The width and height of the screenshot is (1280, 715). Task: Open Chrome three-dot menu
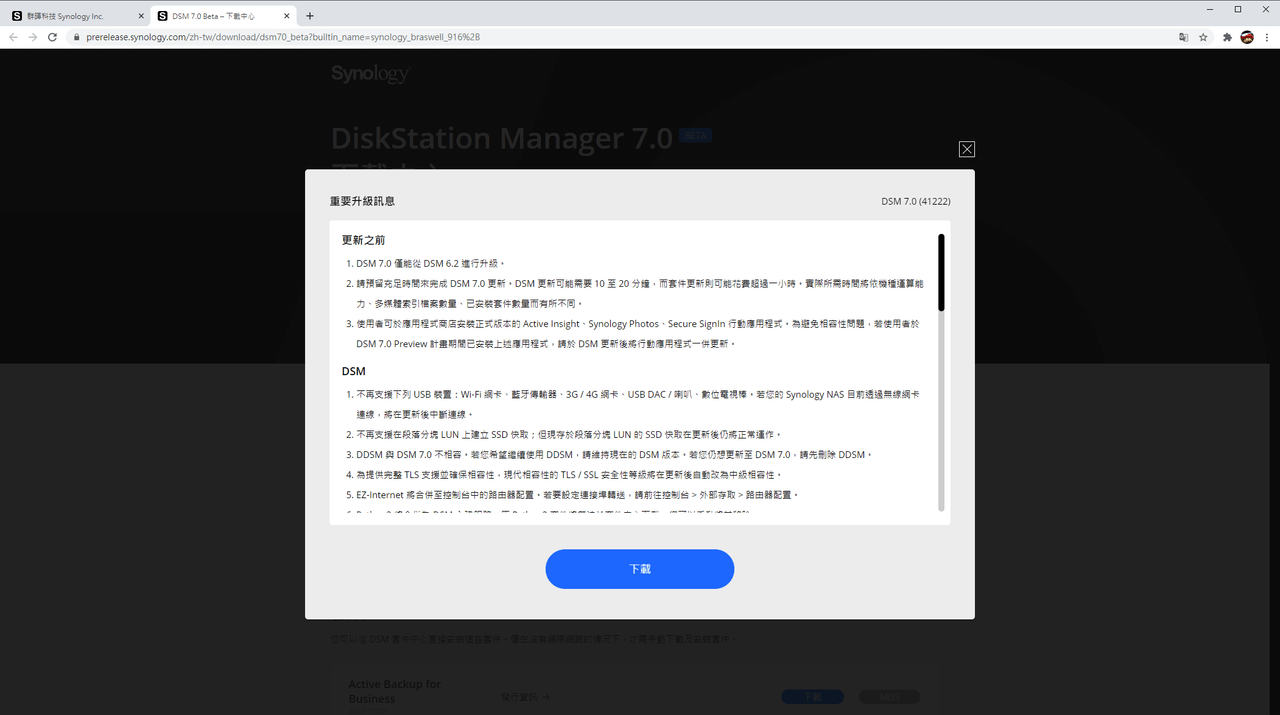click(x=1266, y=37)
